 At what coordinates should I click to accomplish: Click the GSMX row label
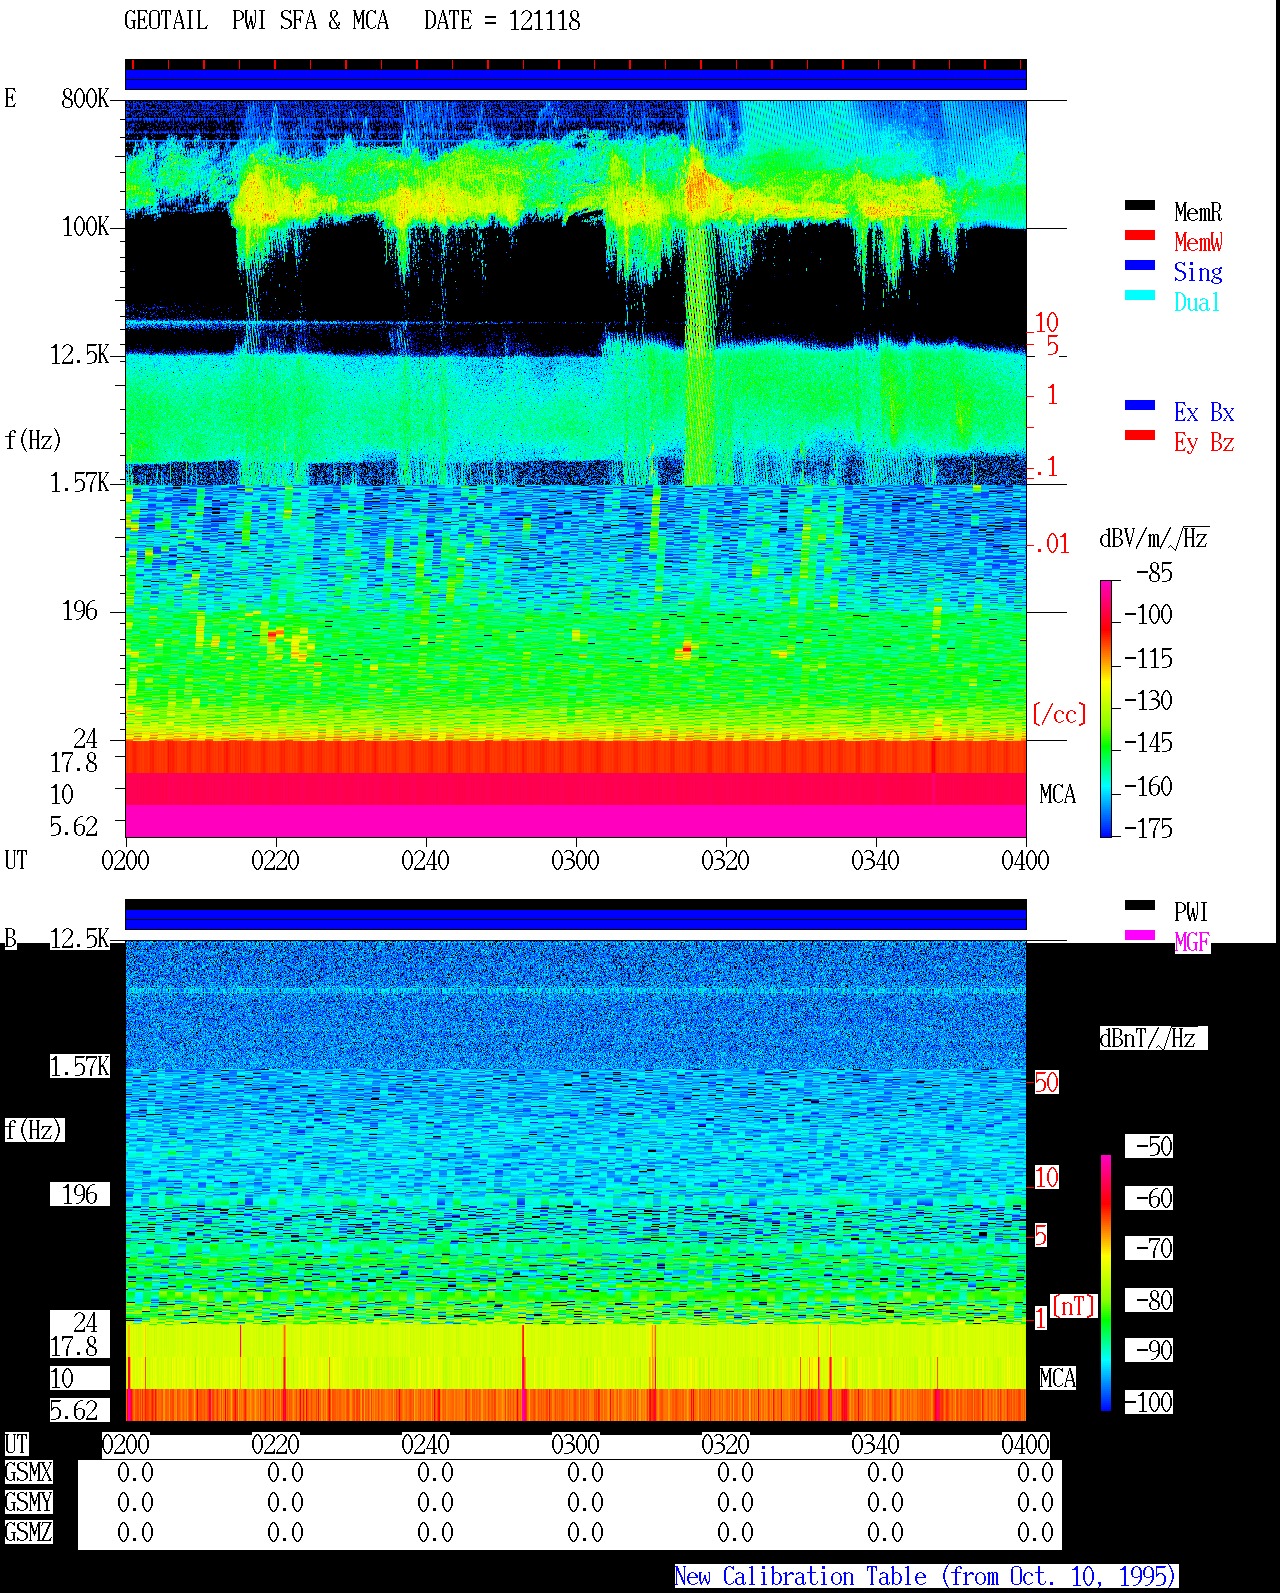pyautogui.click(x=28, y=1473)
